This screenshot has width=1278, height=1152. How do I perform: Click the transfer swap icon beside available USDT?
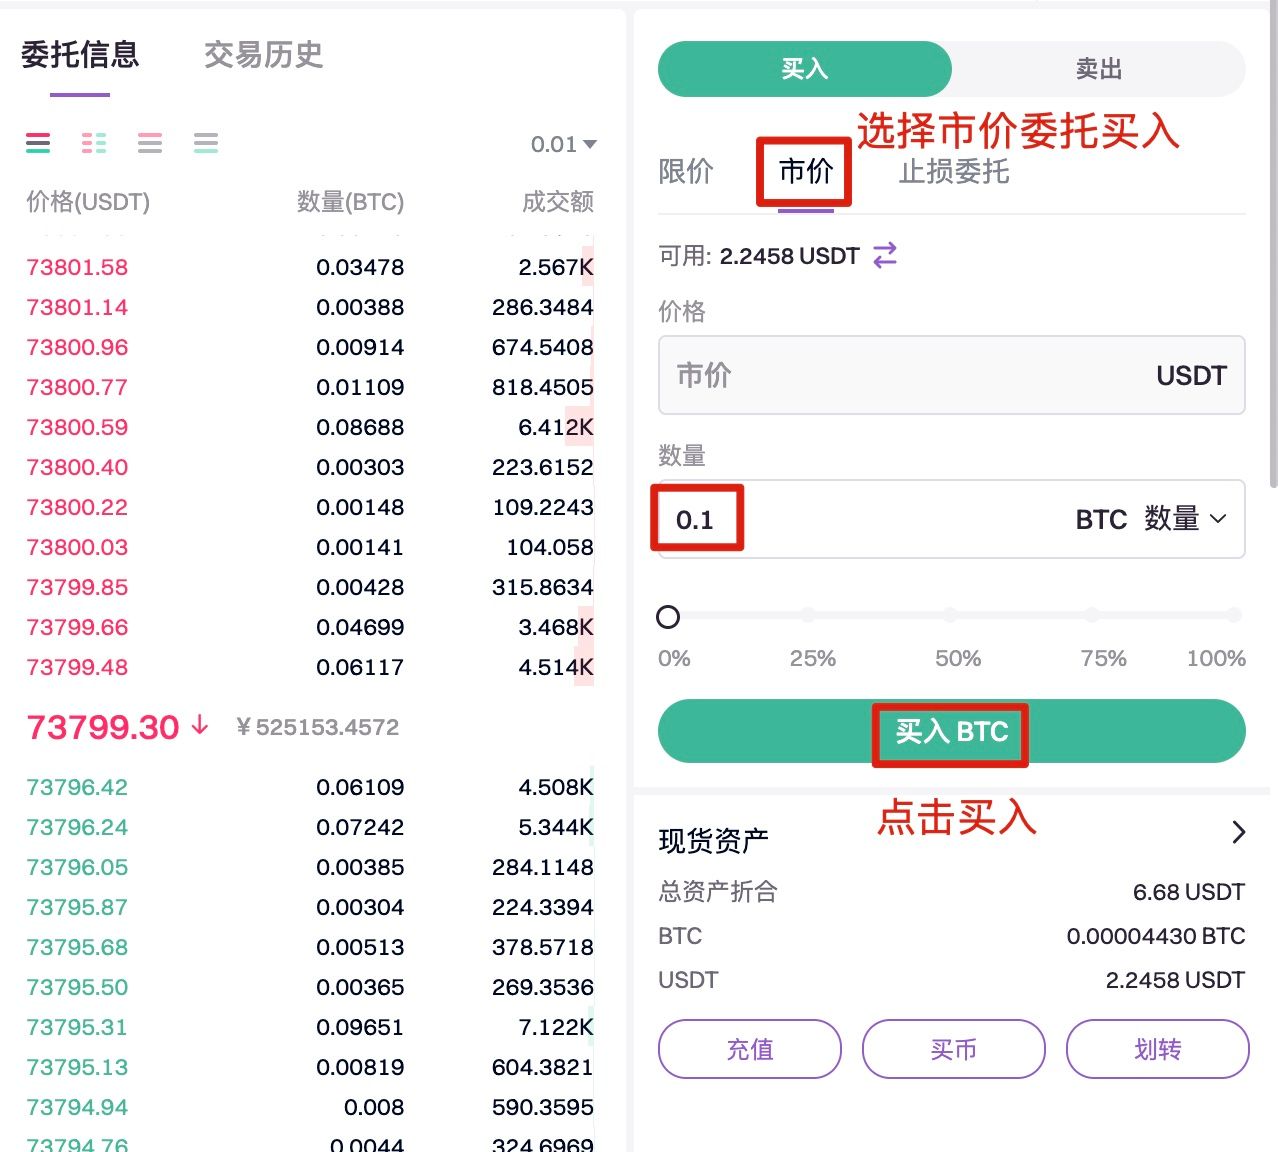[x=885, y=255]
